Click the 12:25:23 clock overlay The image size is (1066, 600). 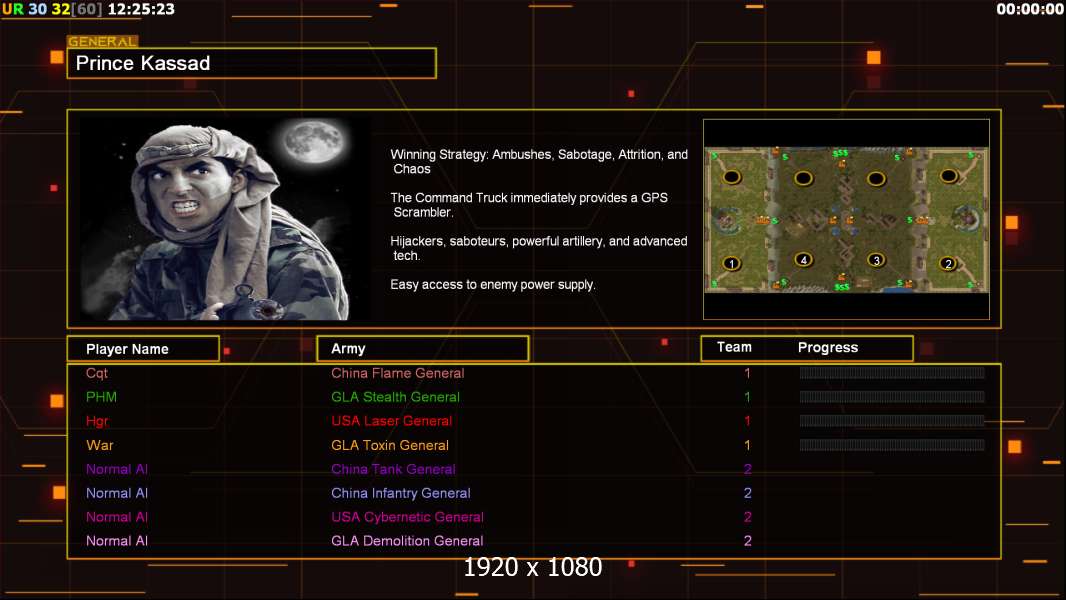(x=141, y=10)
